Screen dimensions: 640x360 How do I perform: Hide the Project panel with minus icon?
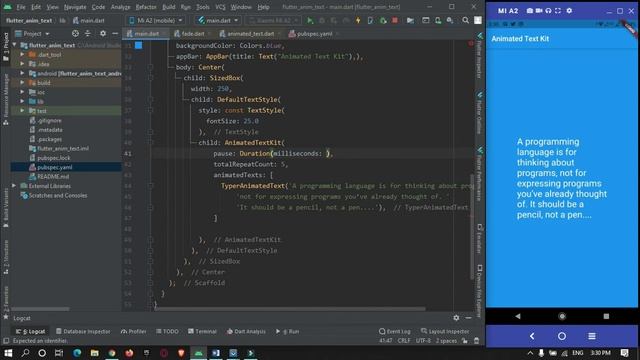(x=115, y=33)
